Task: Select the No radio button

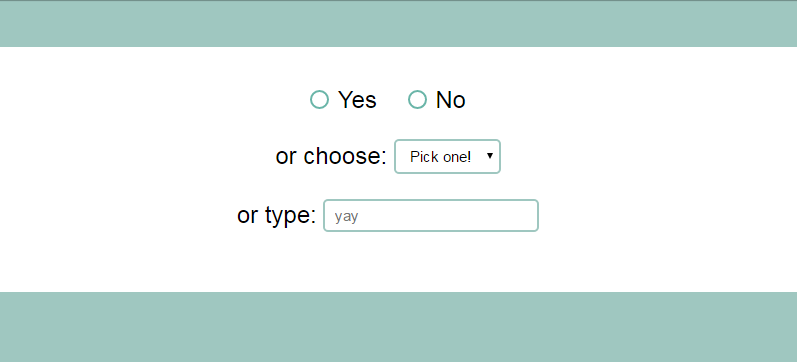Action: coord(417,100)
